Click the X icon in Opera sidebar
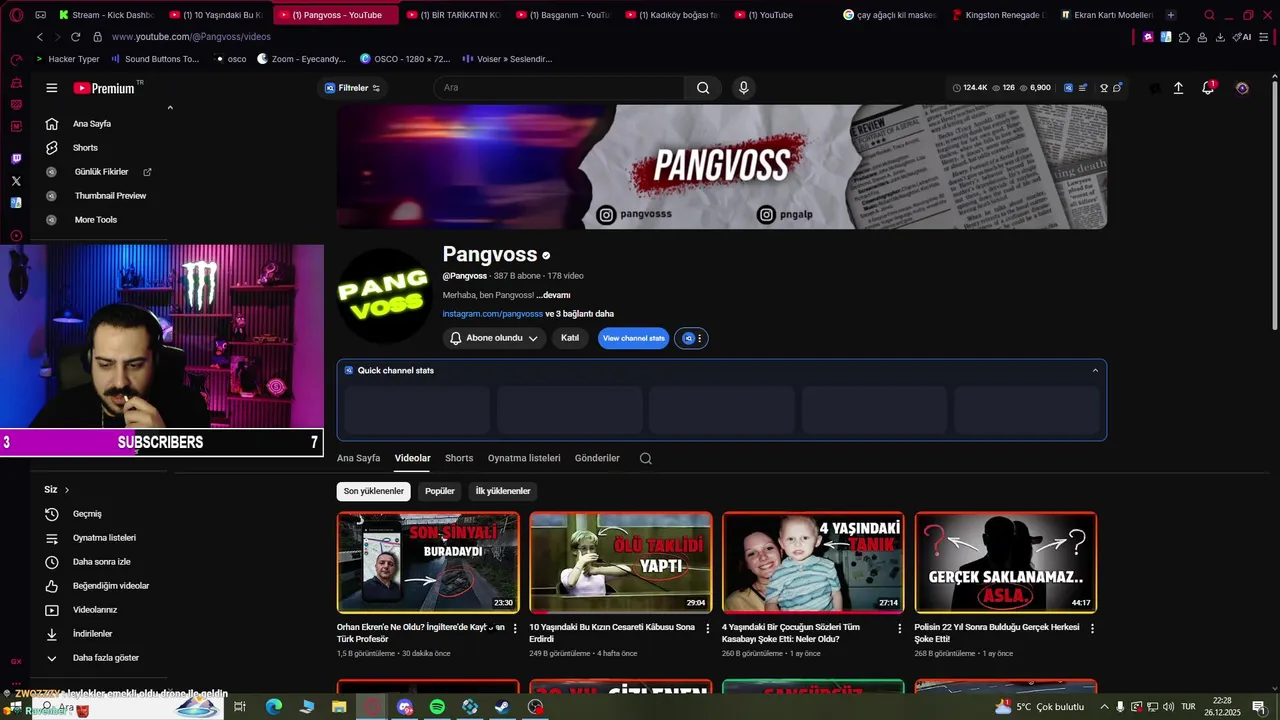Screen dimensions: 1280x720 pyautogui.click(x=16, y=181)
